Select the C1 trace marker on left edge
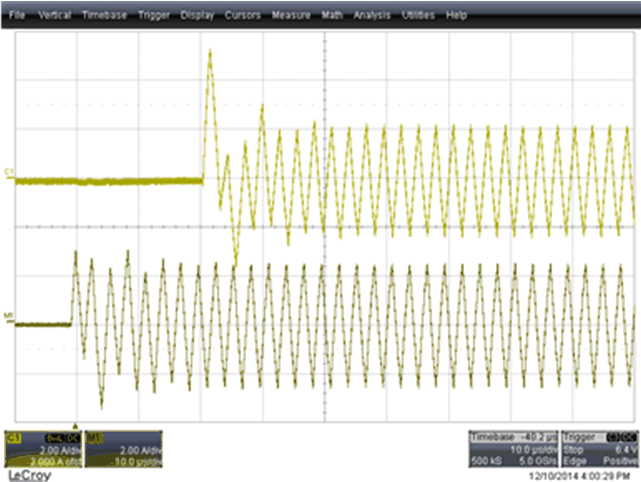The height and width of the screenshot is (482, 641). [x=9, y=174]
